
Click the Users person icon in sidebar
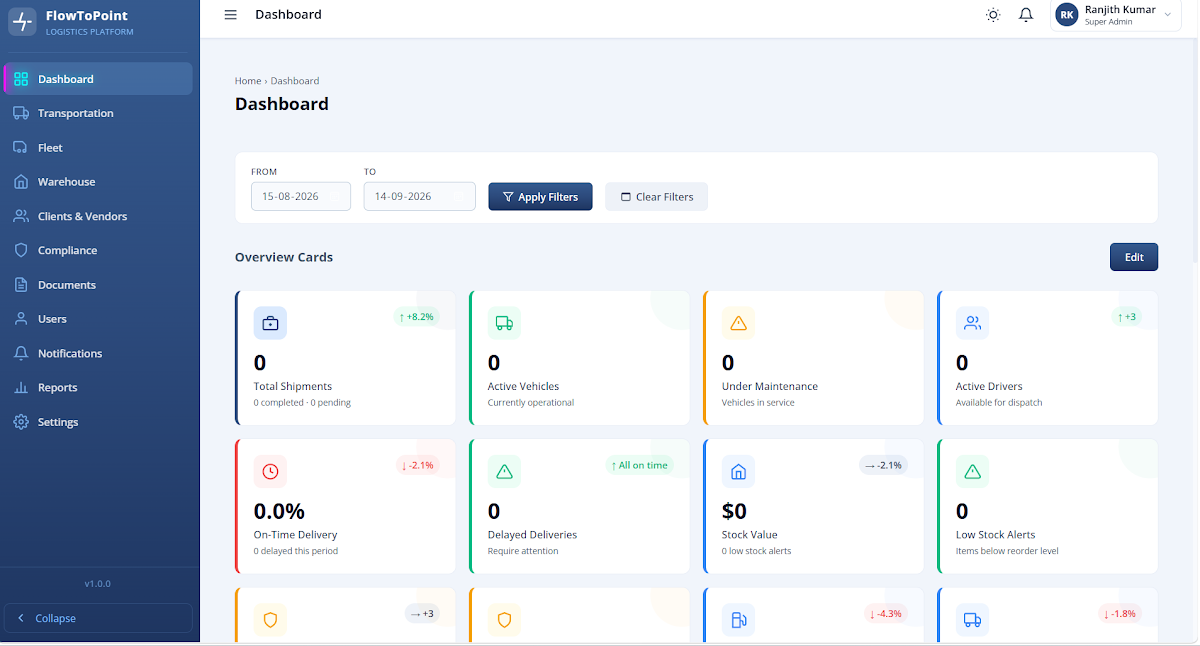tap(21, 319)
